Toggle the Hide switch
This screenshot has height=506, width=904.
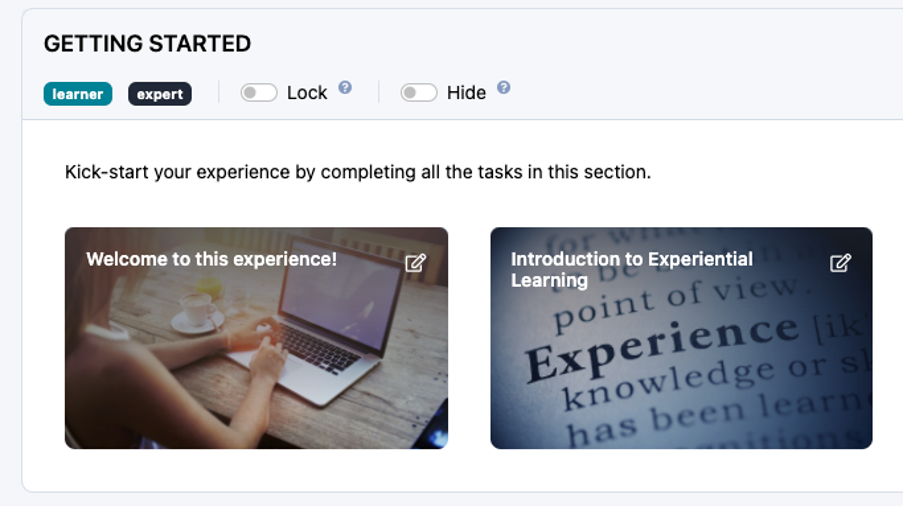[419, 93]
